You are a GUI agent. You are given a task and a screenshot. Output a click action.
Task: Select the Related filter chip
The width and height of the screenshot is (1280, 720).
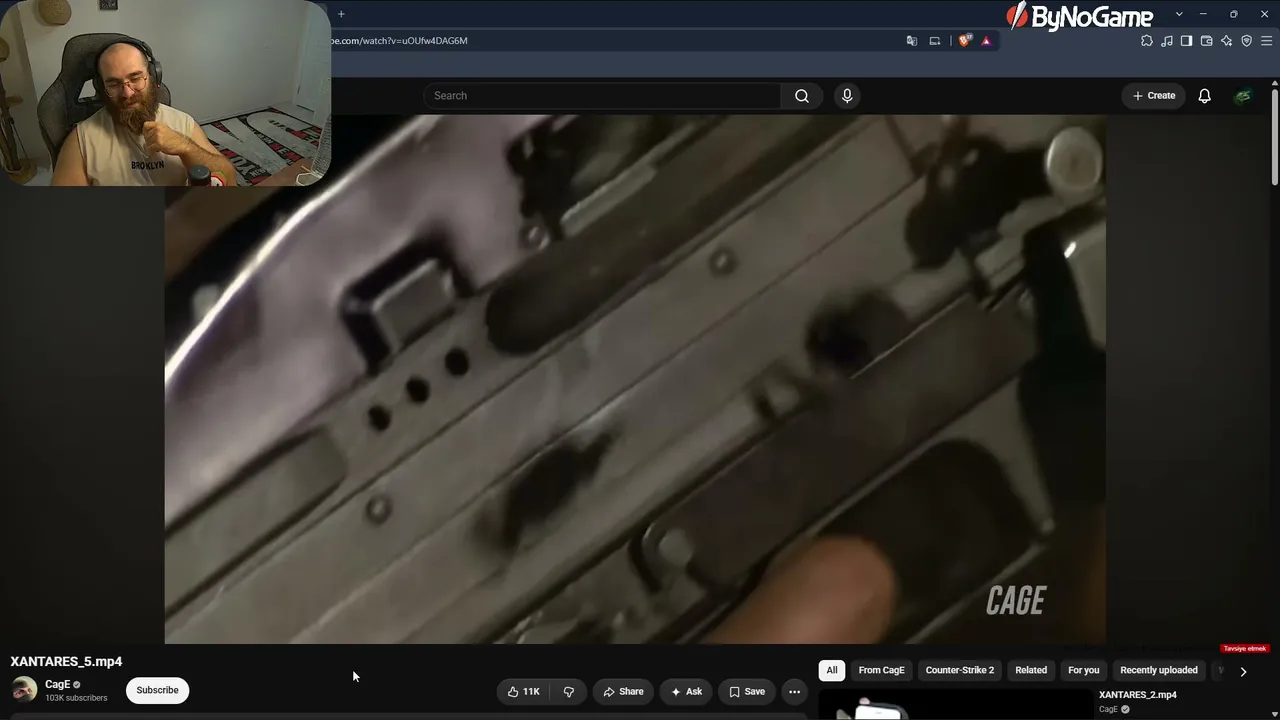coord(1031,670)
